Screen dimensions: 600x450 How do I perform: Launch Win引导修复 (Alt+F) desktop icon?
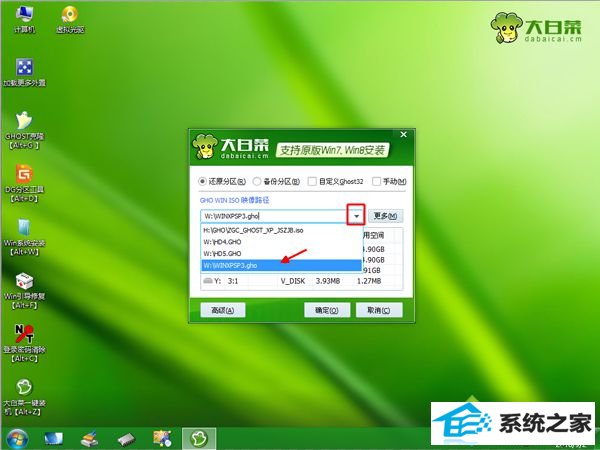coord(24,290)
